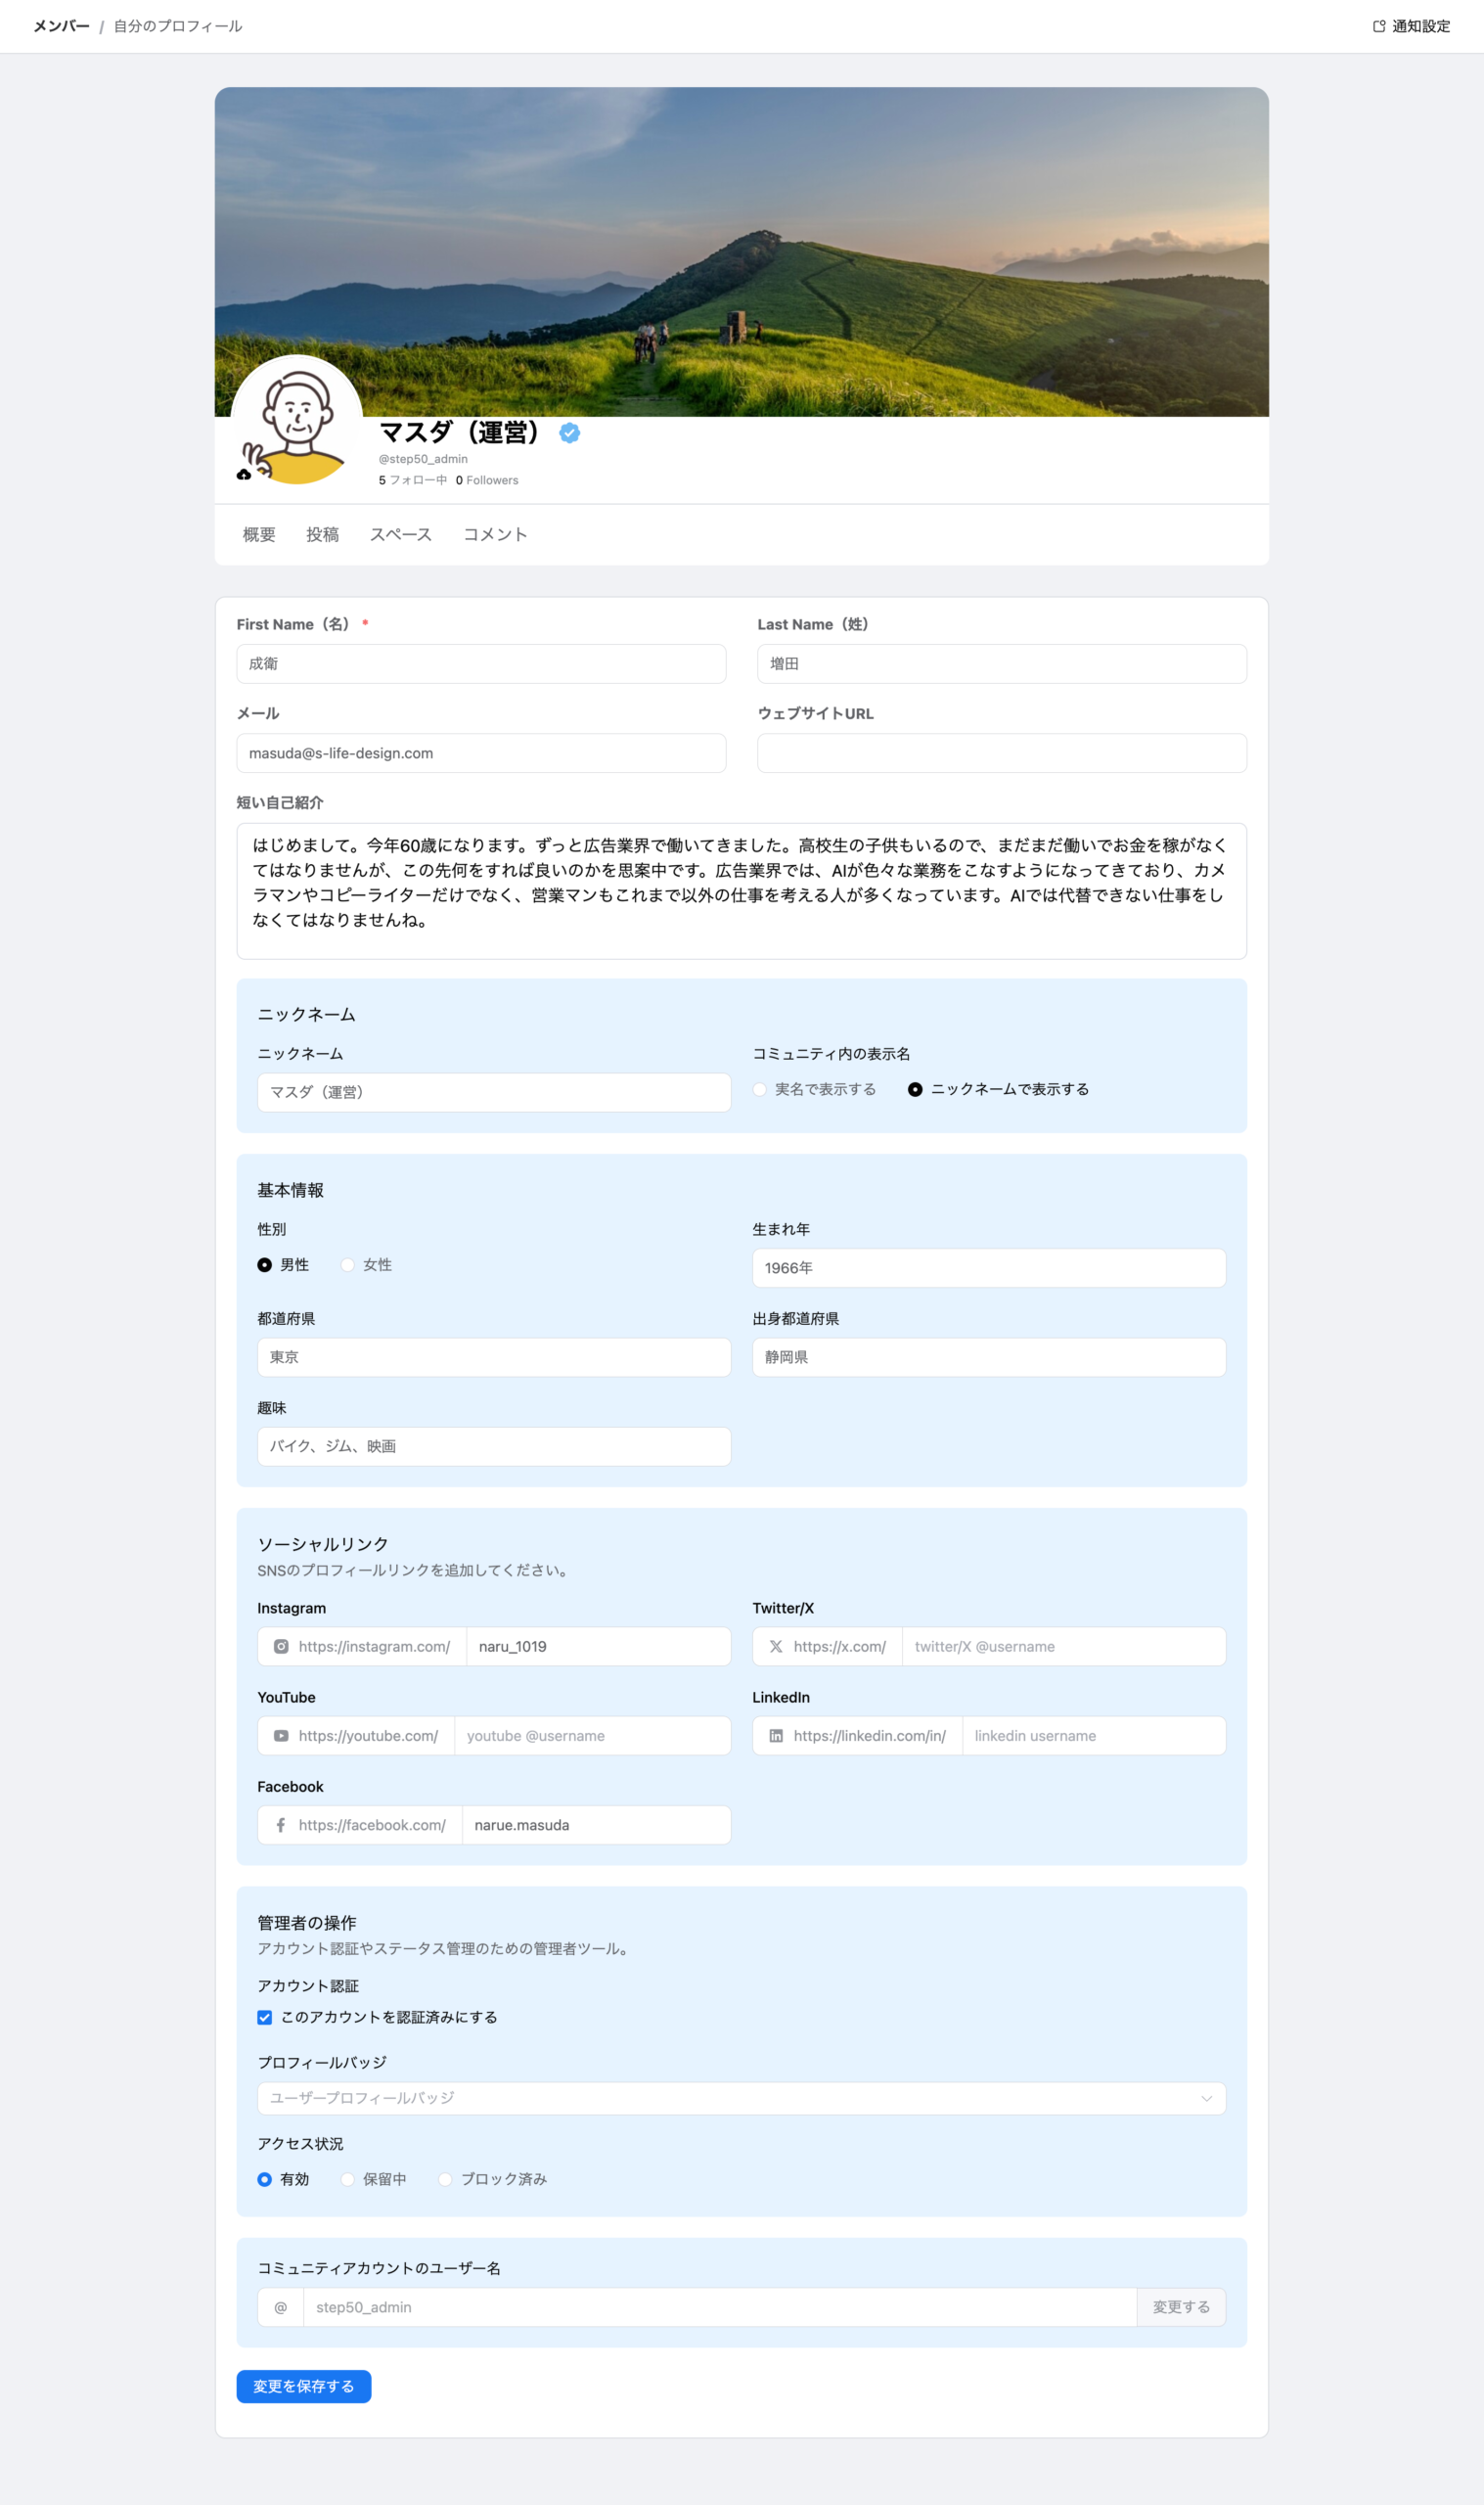Open the 5 フォロー中 list
Image resolution: width=1484 pixels, height=2505 pixels.
[413, 480]
